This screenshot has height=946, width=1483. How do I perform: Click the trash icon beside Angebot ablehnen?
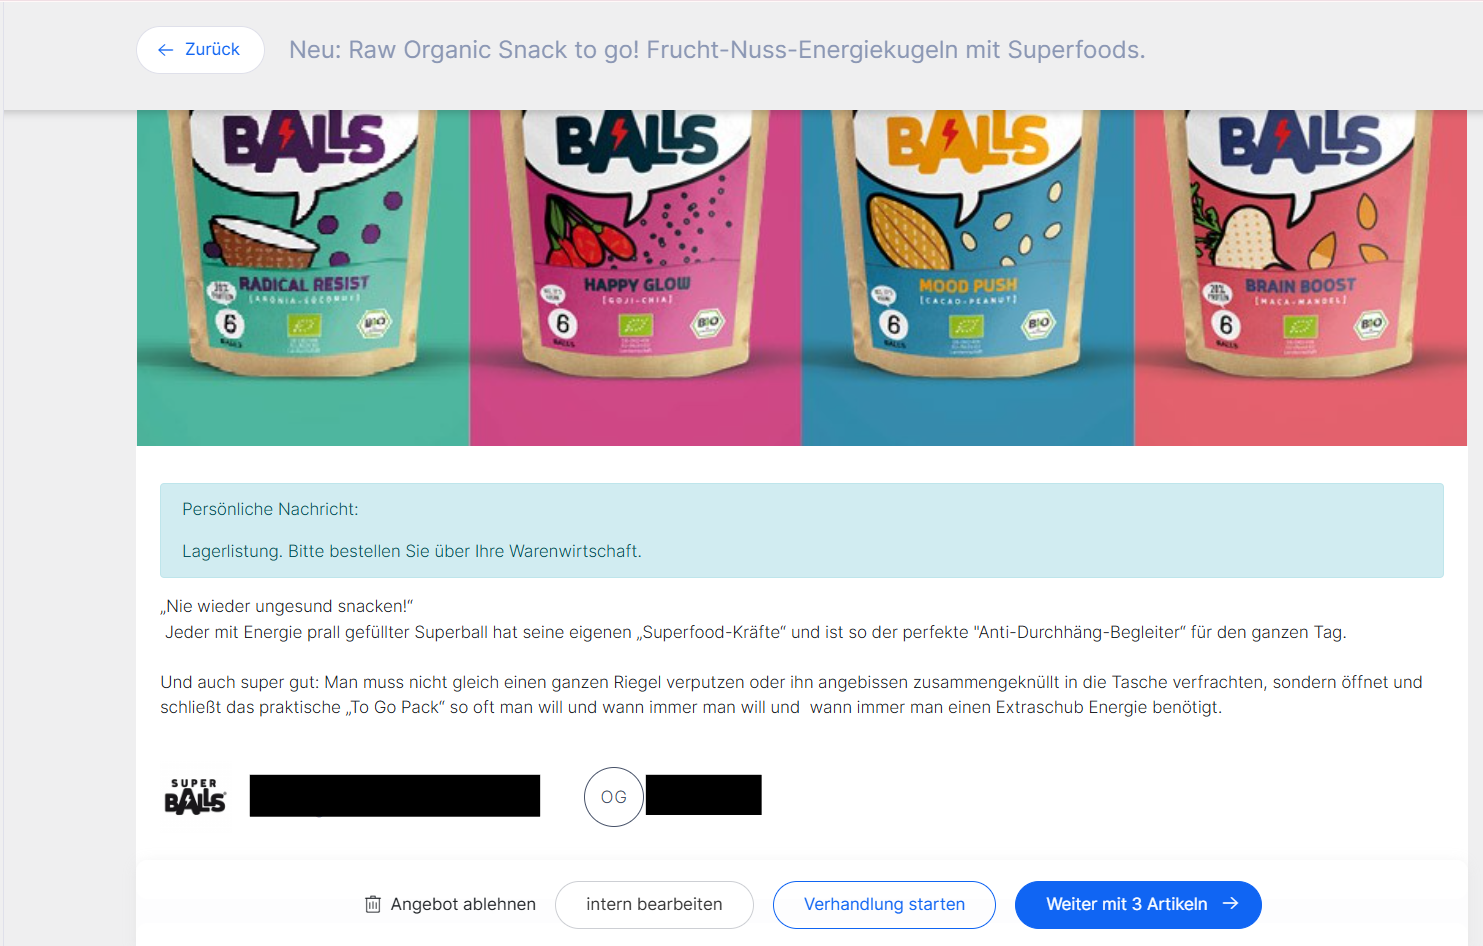pos(373,904)
